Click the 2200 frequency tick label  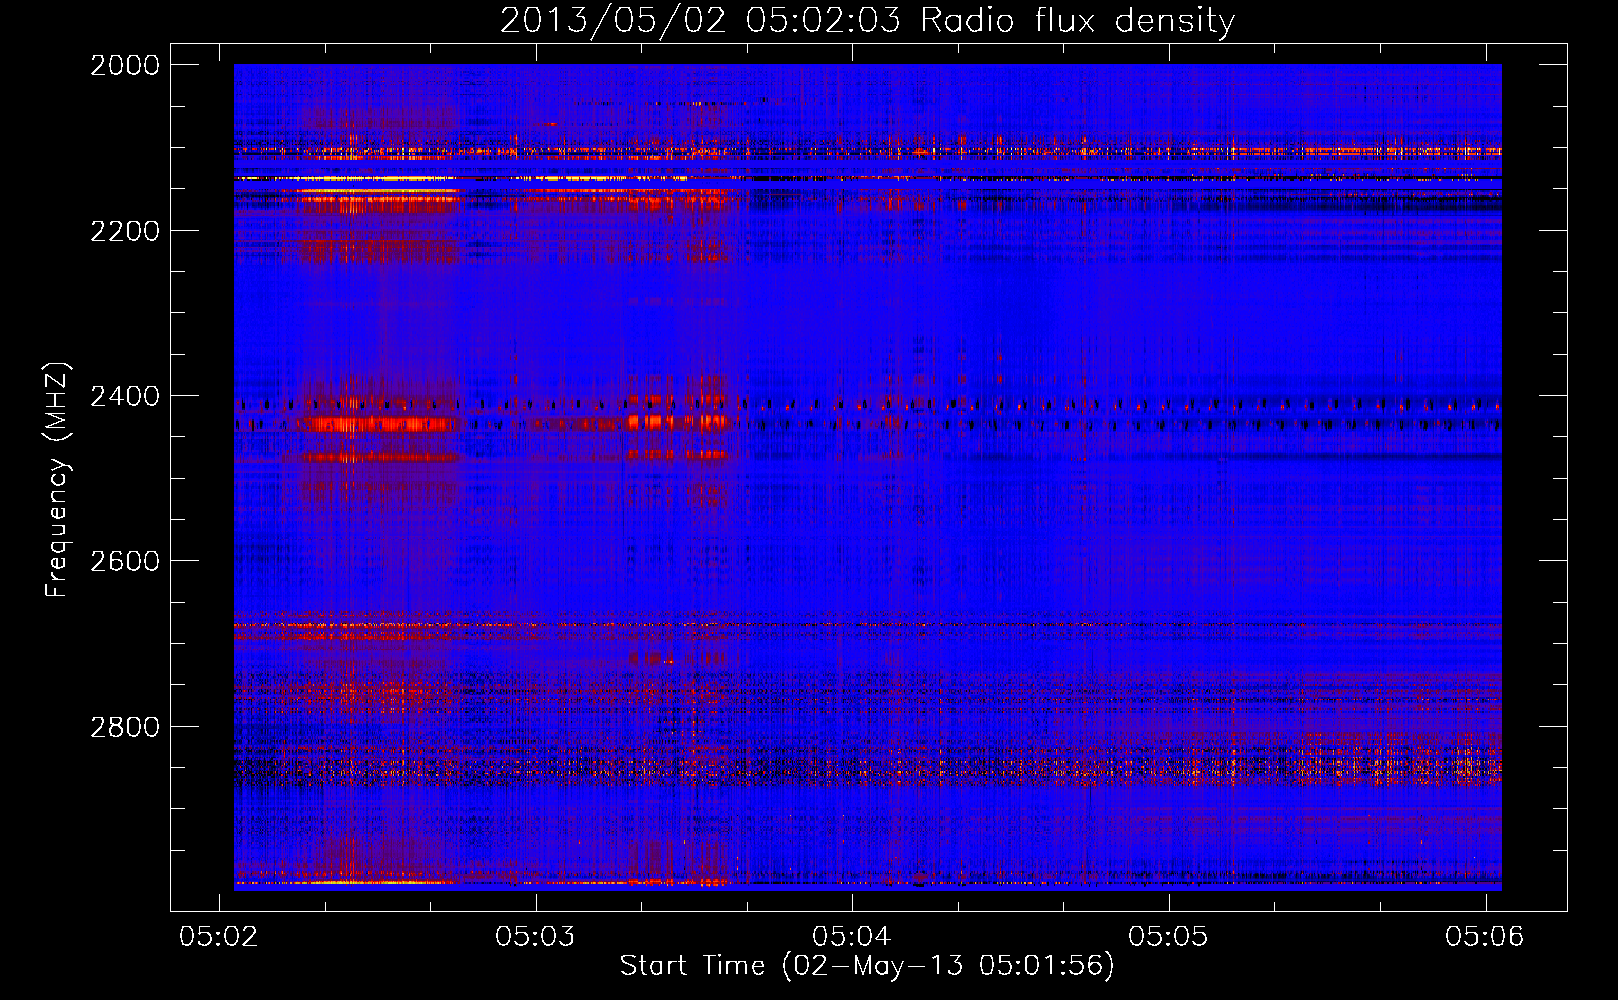click(x=125, y=231)
